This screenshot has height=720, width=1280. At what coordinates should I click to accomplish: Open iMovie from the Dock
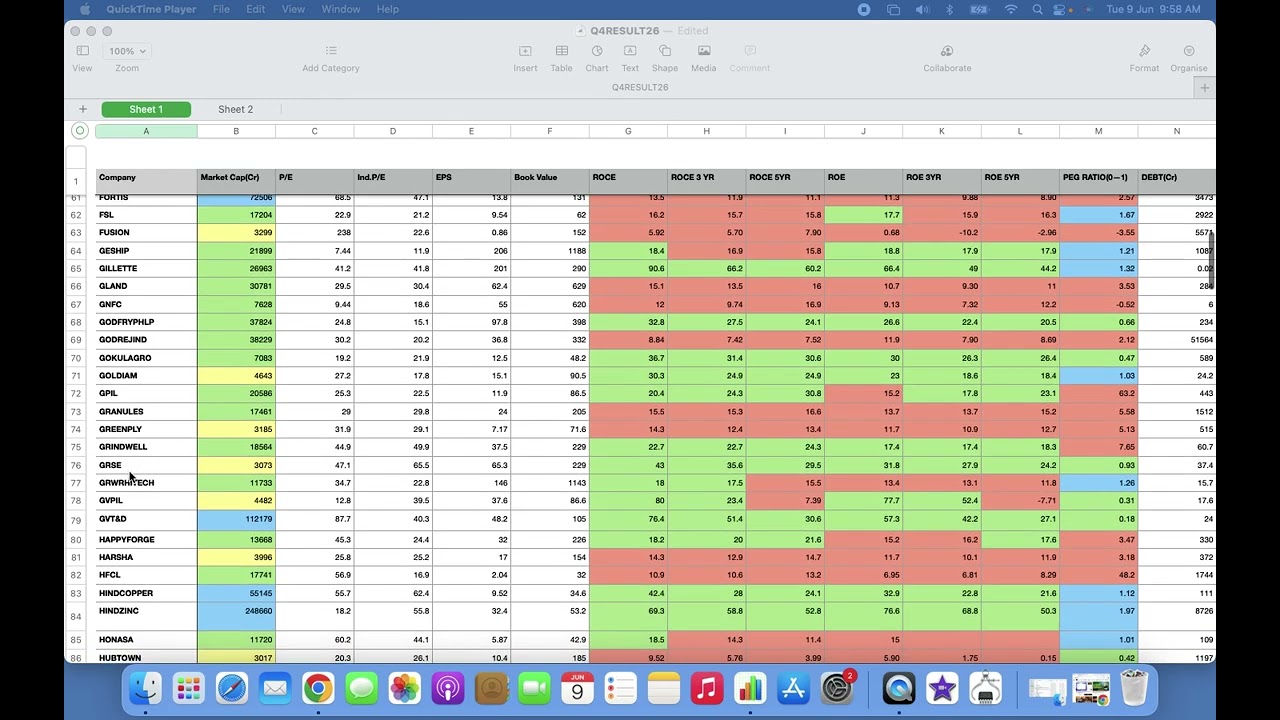point(942,688)
